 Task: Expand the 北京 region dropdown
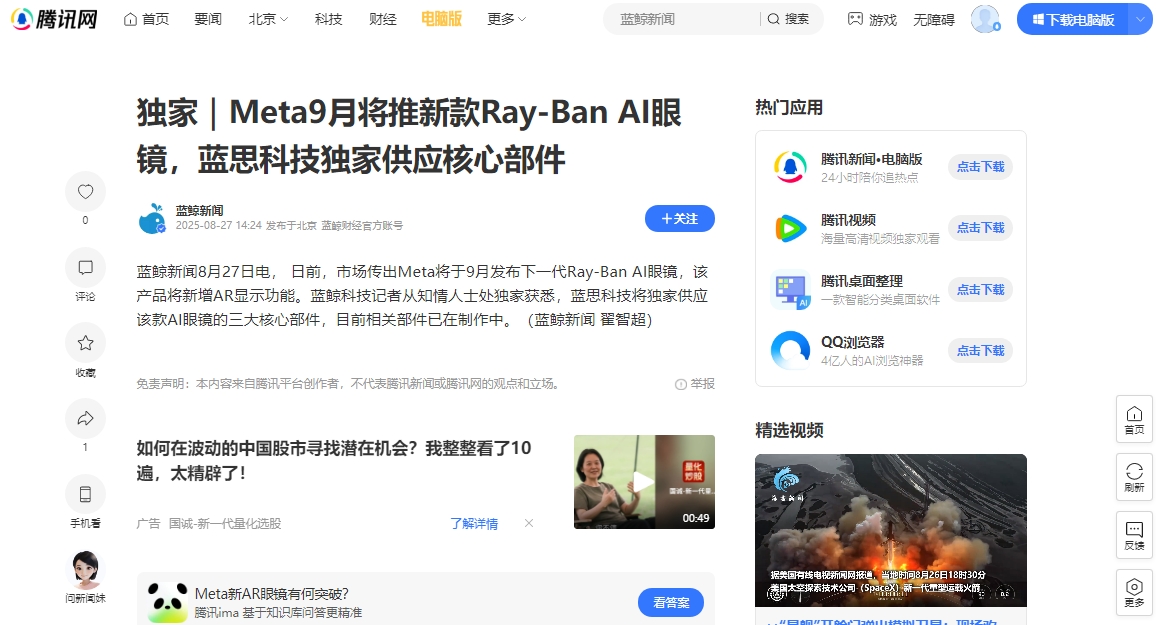pos(268,19)
